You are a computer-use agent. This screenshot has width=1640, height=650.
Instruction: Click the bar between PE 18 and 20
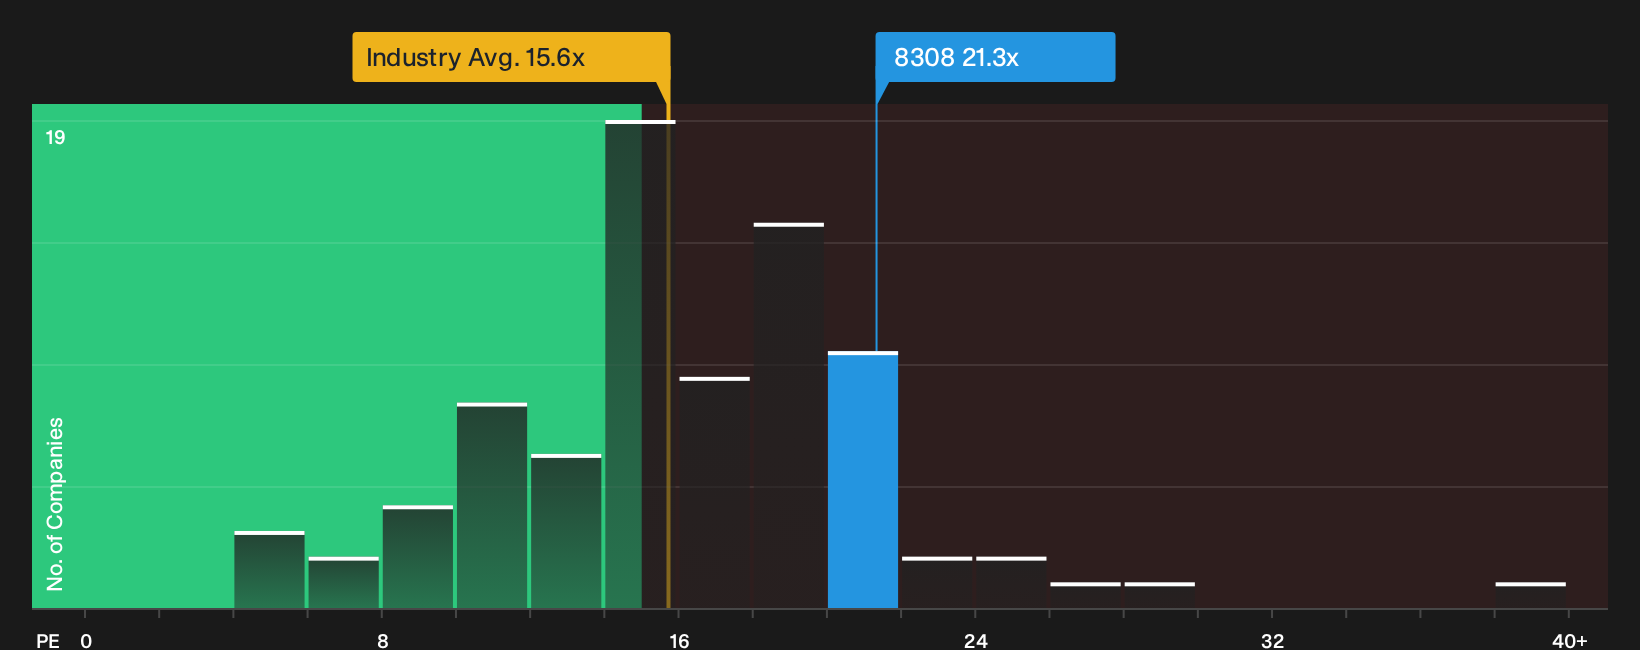(x=789, y=415)
